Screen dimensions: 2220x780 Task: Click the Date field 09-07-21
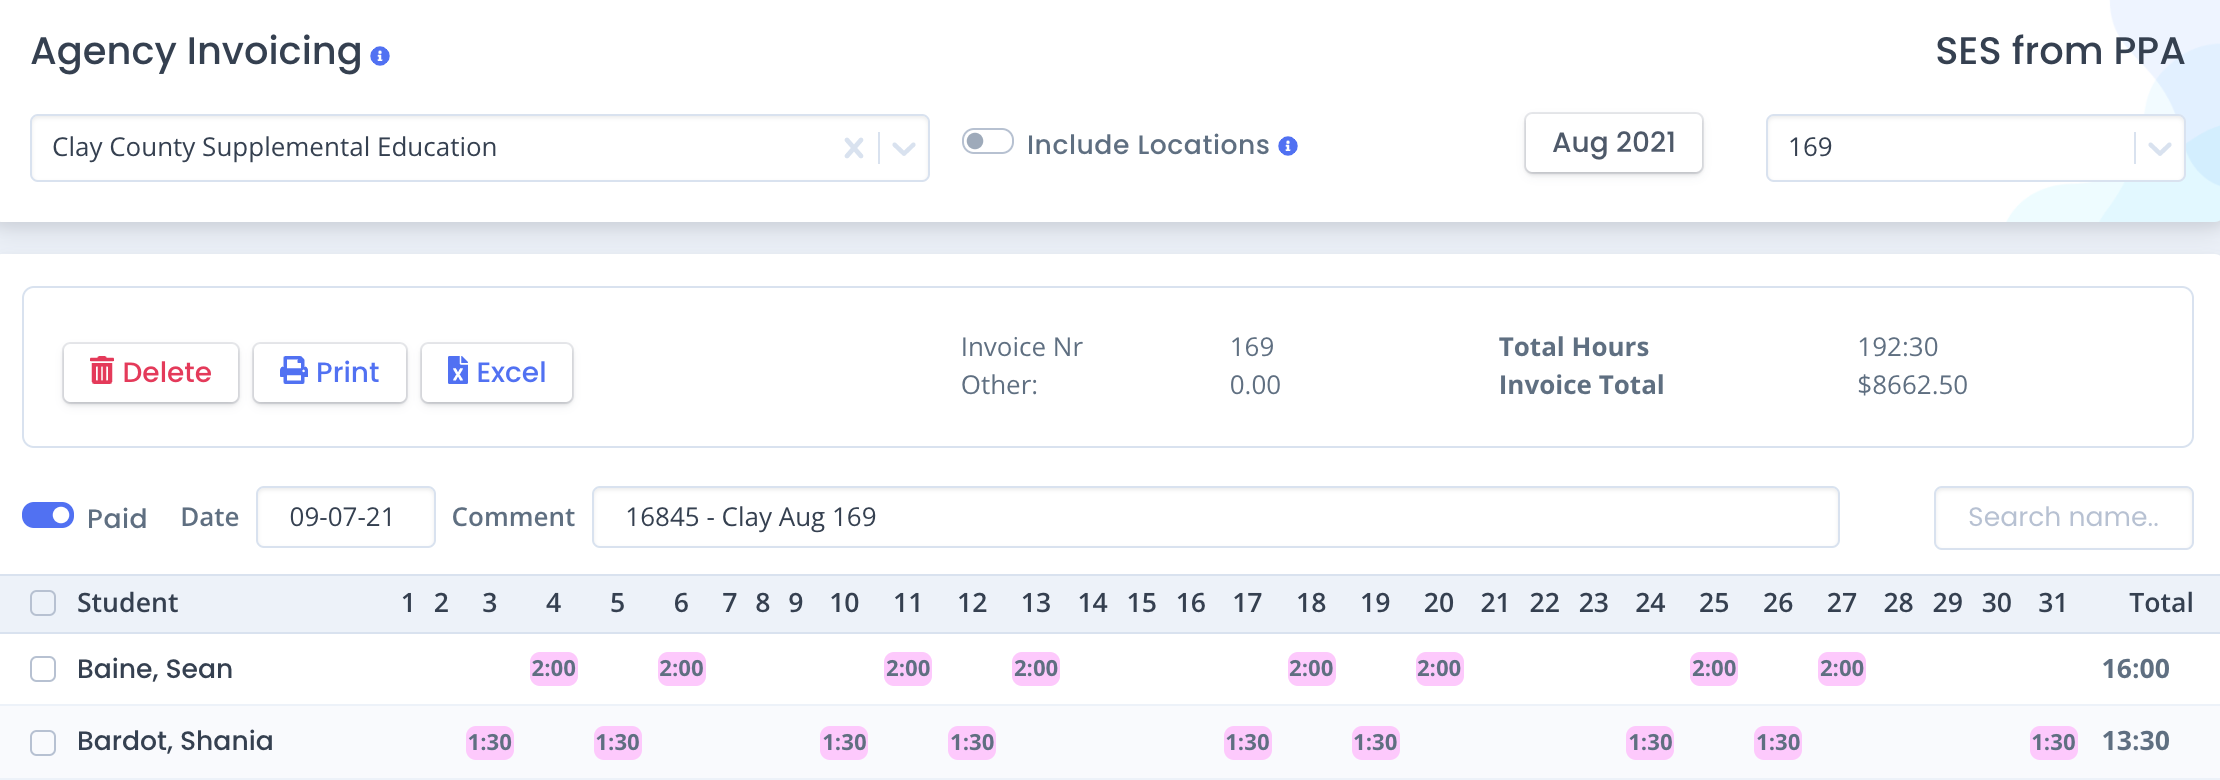pos(346,517)
